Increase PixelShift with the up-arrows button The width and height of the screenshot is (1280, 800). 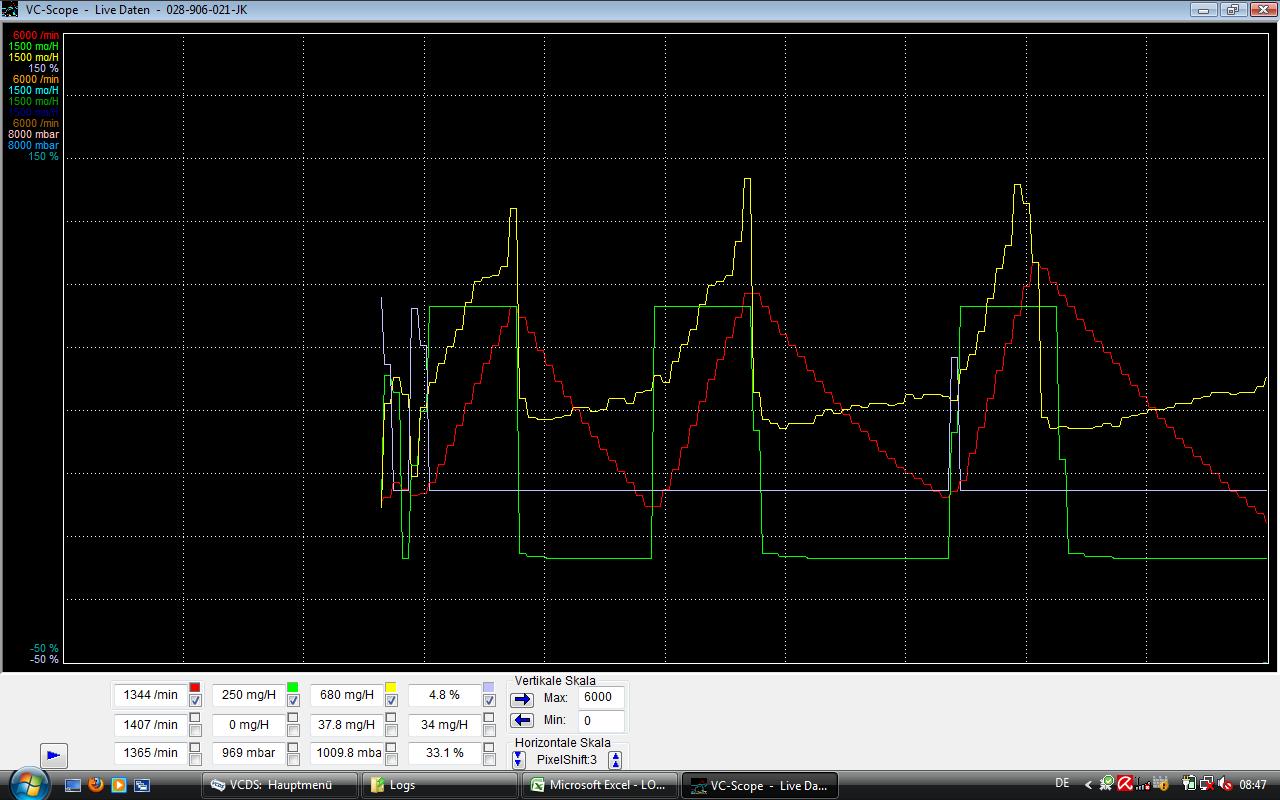coord(616,760)
